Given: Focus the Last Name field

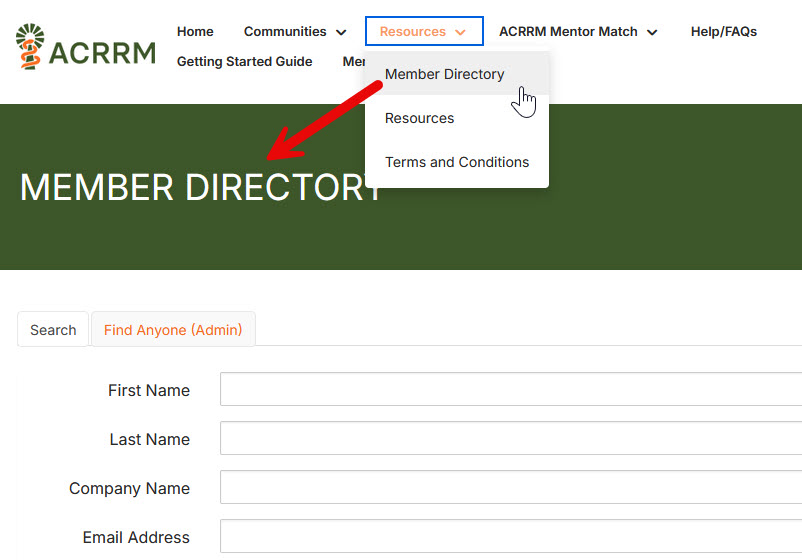Looking at the screenshot, I should click(x=511, y=438).
